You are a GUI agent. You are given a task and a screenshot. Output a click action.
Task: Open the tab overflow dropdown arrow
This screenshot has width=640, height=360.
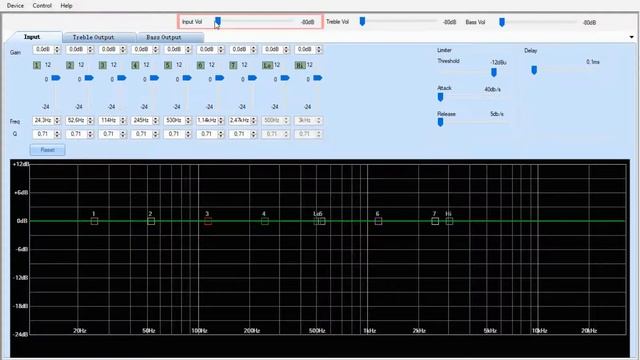(x=631, y=37)
